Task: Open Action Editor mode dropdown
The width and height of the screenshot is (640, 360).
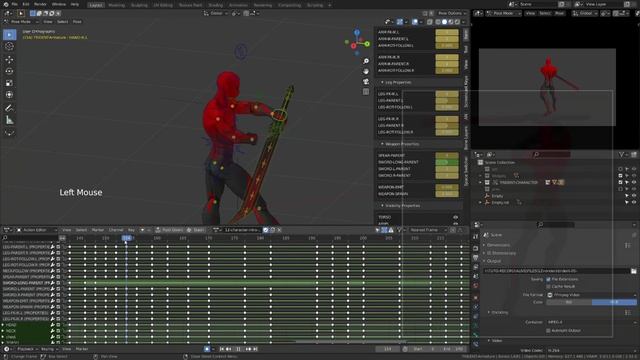Action: (36, 230)
